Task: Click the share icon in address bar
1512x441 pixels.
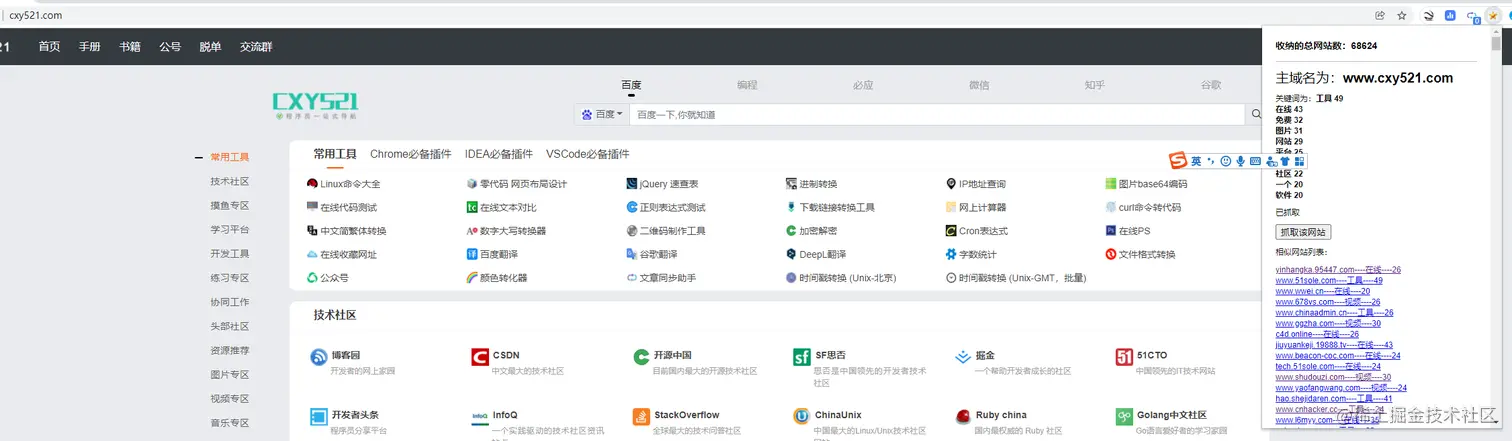Action: [x=1380, y=15]
